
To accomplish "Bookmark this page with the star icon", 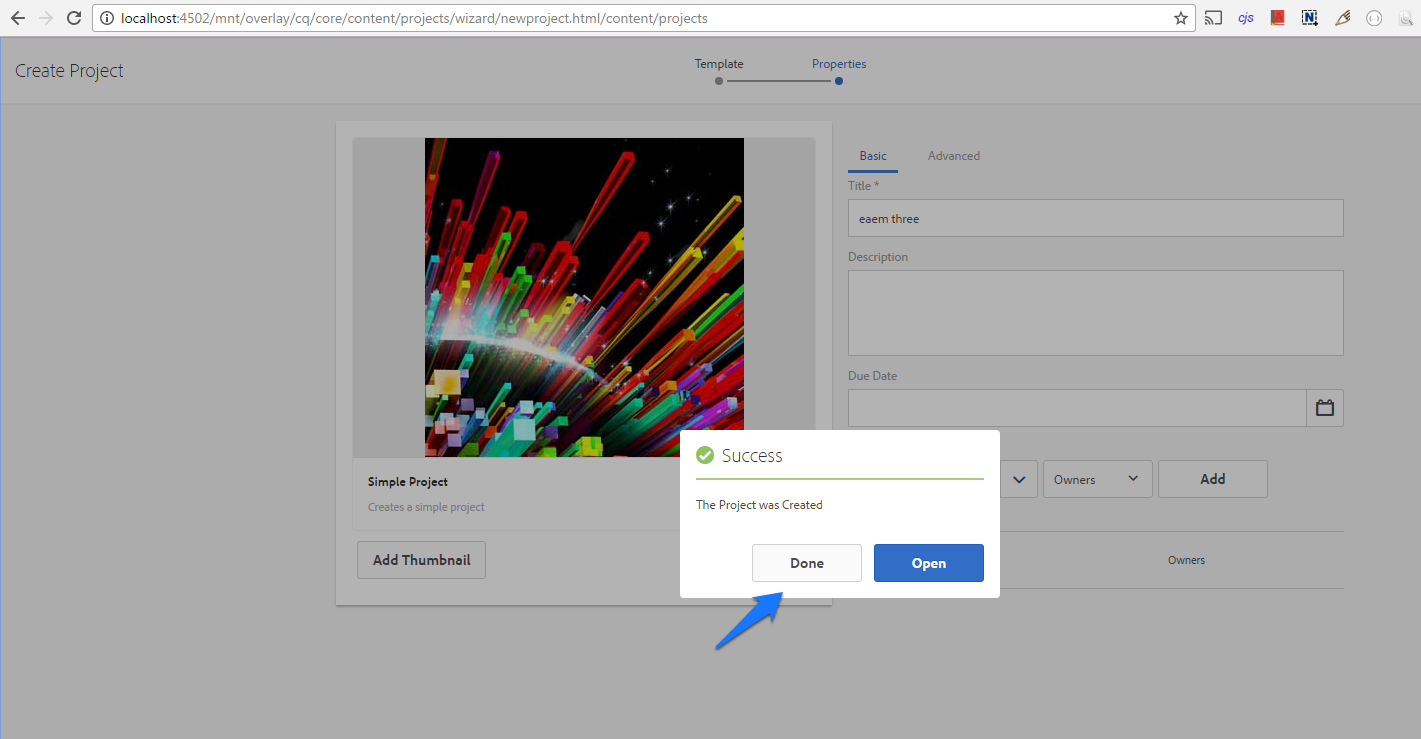I will pos(1181,18).
